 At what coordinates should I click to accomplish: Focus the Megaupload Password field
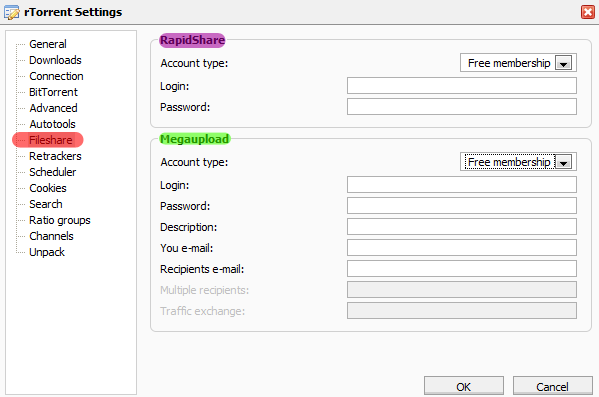462,206
